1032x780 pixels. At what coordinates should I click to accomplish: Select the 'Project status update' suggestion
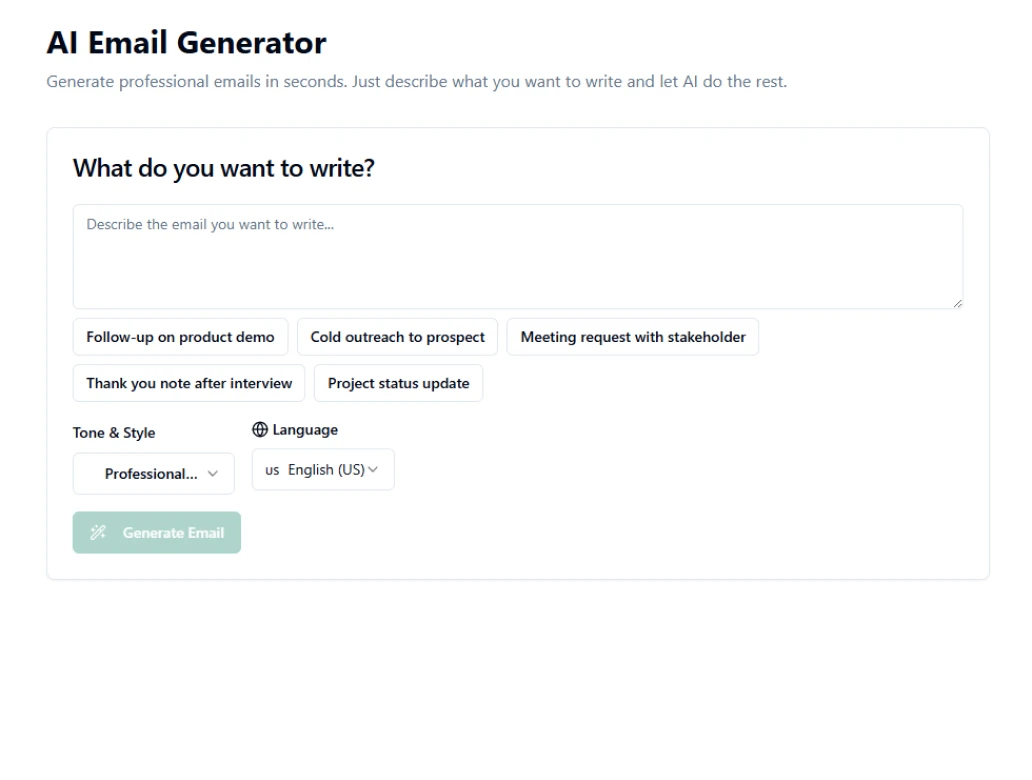click(398, 383)
